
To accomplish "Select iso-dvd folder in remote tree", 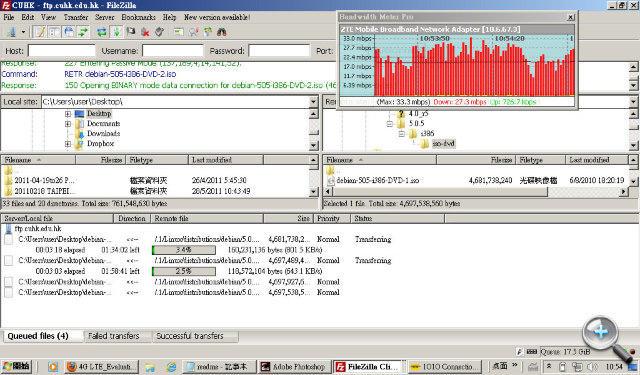I will pos(444,144).
